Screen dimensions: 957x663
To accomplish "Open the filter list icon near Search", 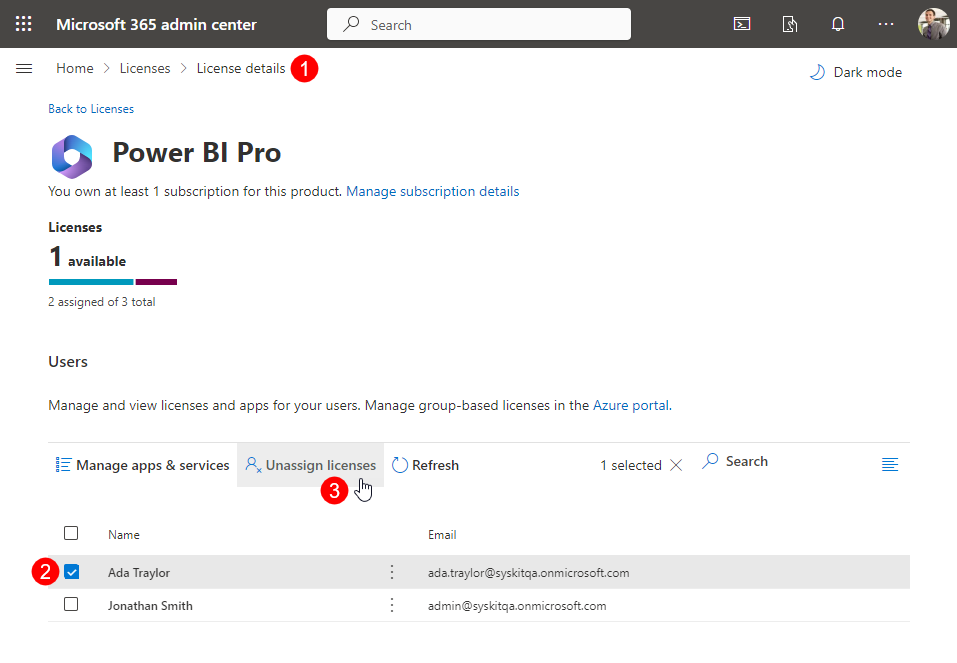I will (890, 464).
